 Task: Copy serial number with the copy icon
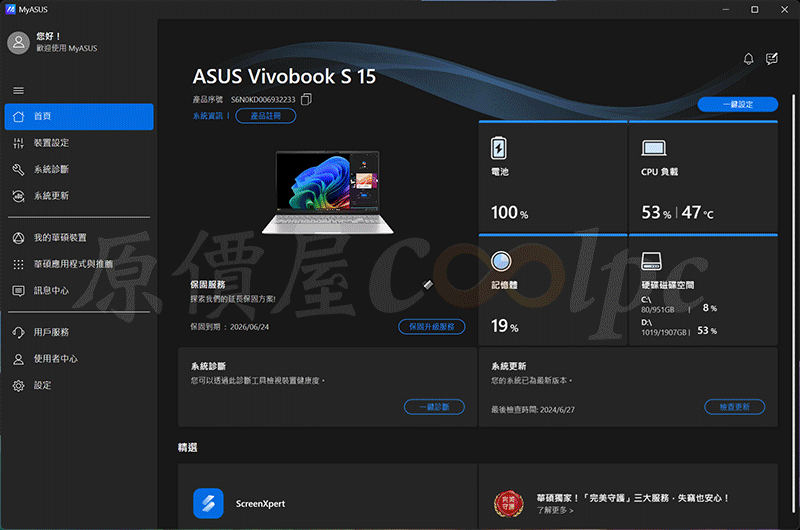(306, 99)
